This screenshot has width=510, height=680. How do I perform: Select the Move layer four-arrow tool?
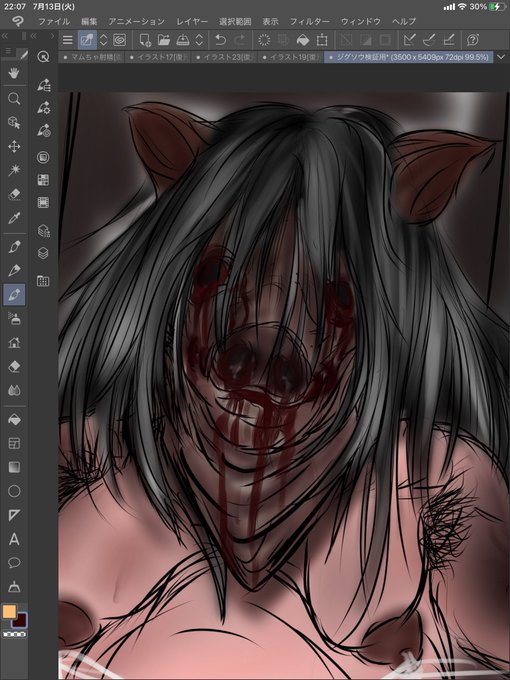[x=14, y=147]
